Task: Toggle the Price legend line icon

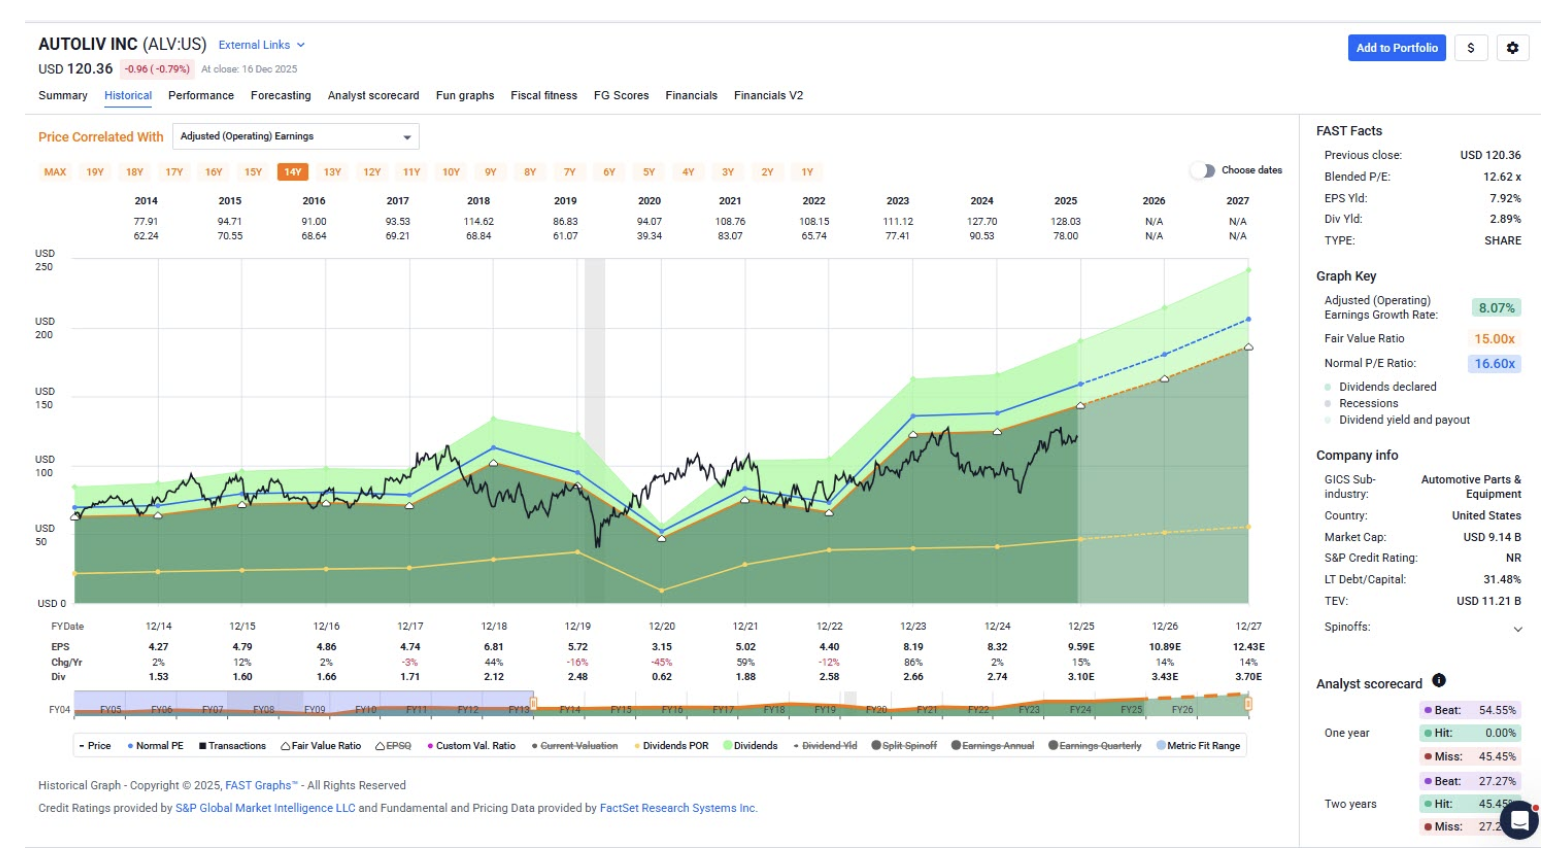Action: [82, 746]
